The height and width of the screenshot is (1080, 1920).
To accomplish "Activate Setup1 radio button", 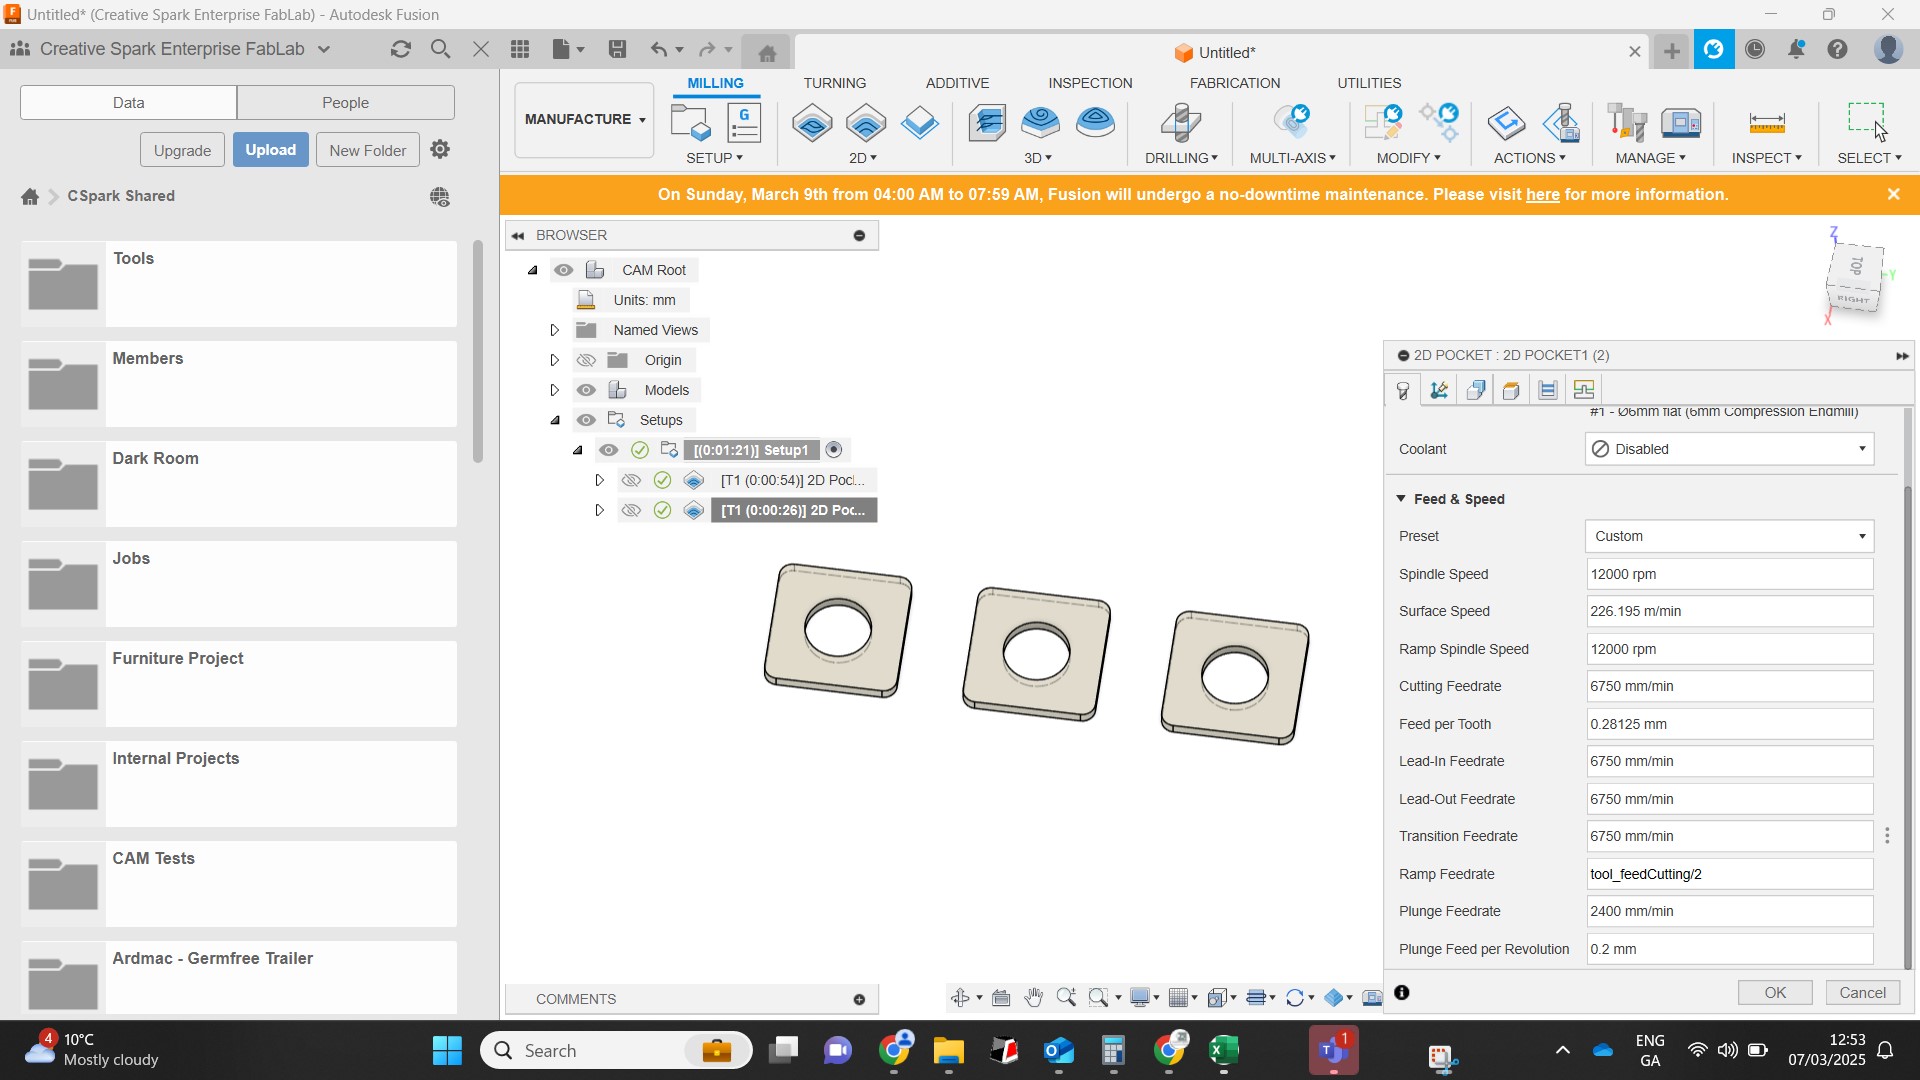I will [834, 450].
